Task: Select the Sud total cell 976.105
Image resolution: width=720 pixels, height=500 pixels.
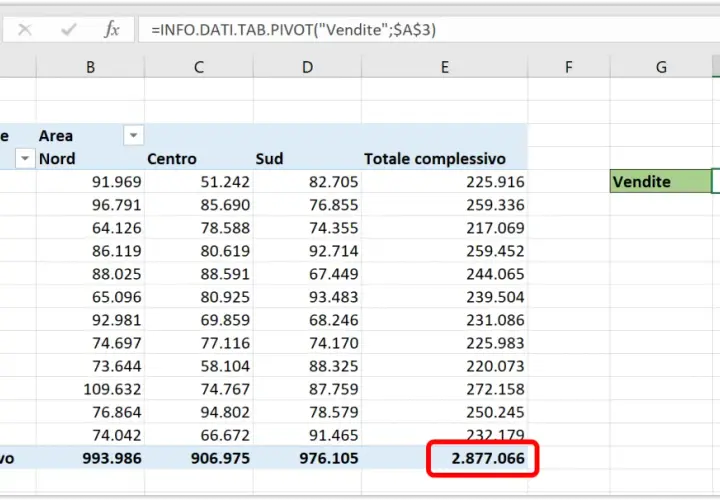Action: tap(307, 458)
